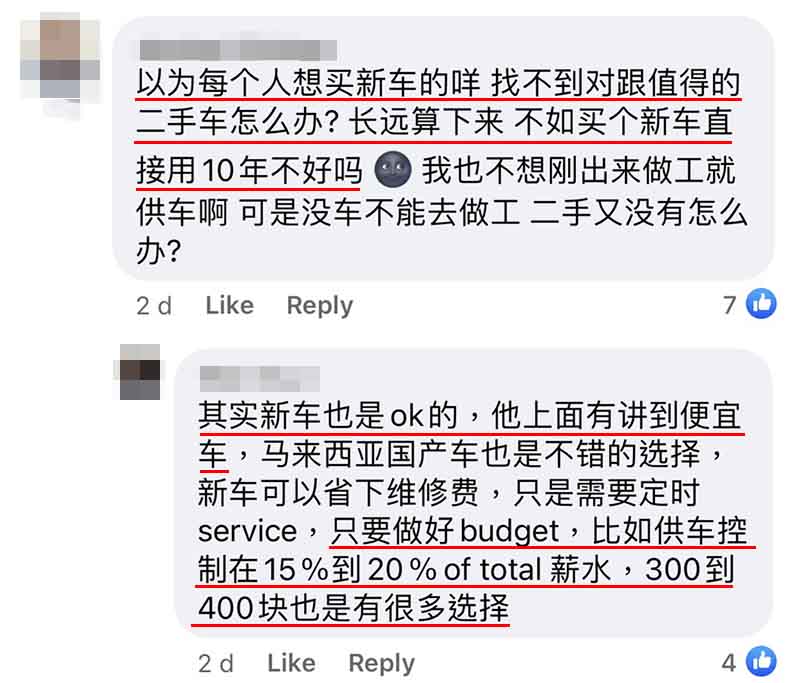View reactions count 4 on the reply
This screenshot has width=800, height=683.
[x=729, y=663]
